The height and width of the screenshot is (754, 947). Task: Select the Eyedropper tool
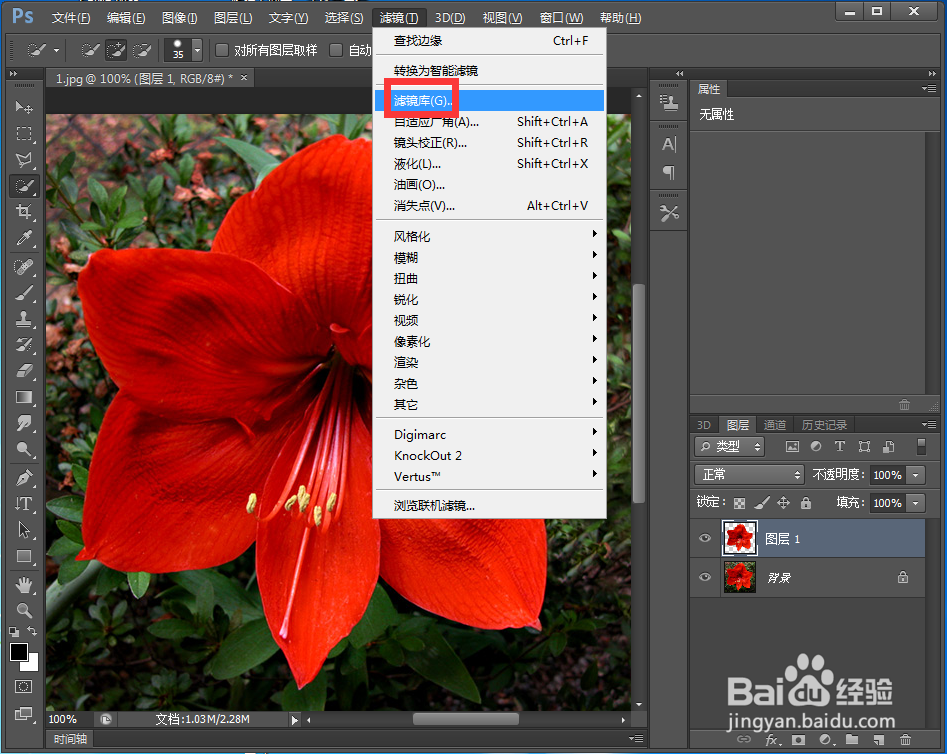pyautogui.click(x=24, y=238)
